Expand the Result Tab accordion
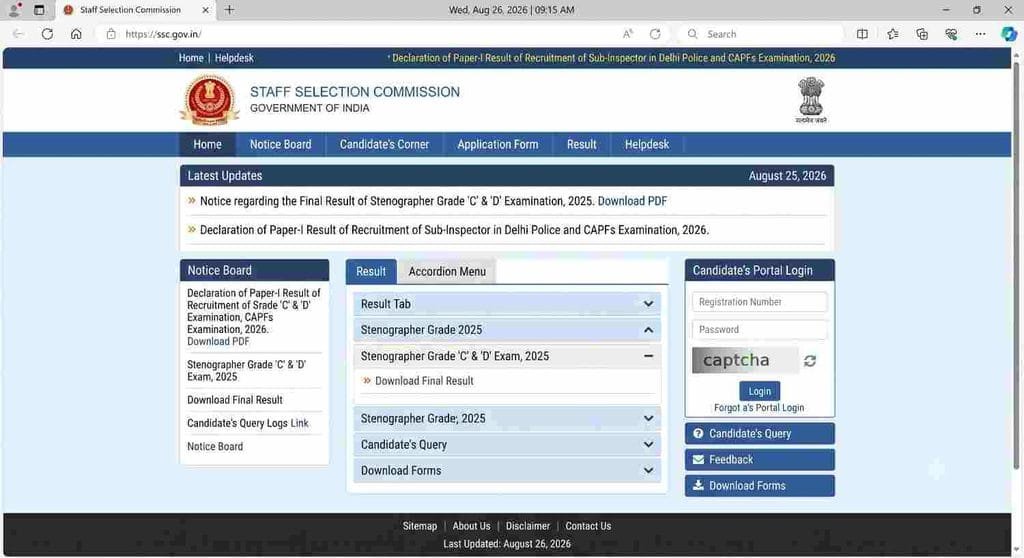This screenshot has width=1024, height=558. [507, 304]
